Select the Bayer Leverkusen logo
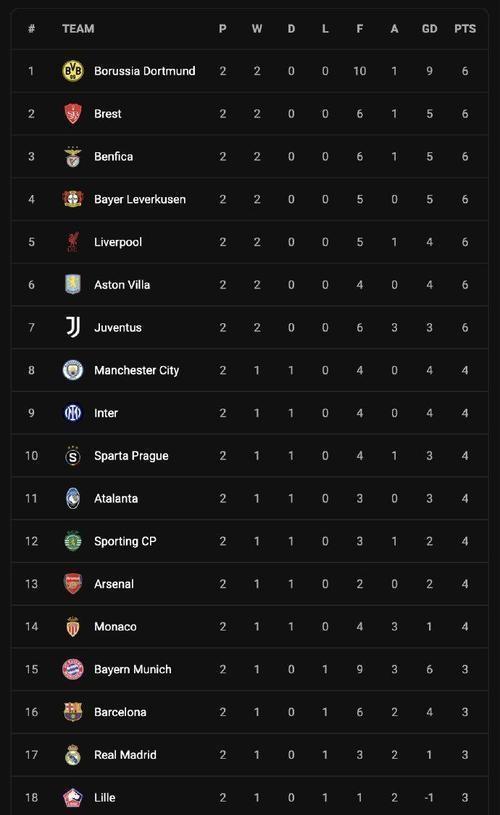 [73, 199]
